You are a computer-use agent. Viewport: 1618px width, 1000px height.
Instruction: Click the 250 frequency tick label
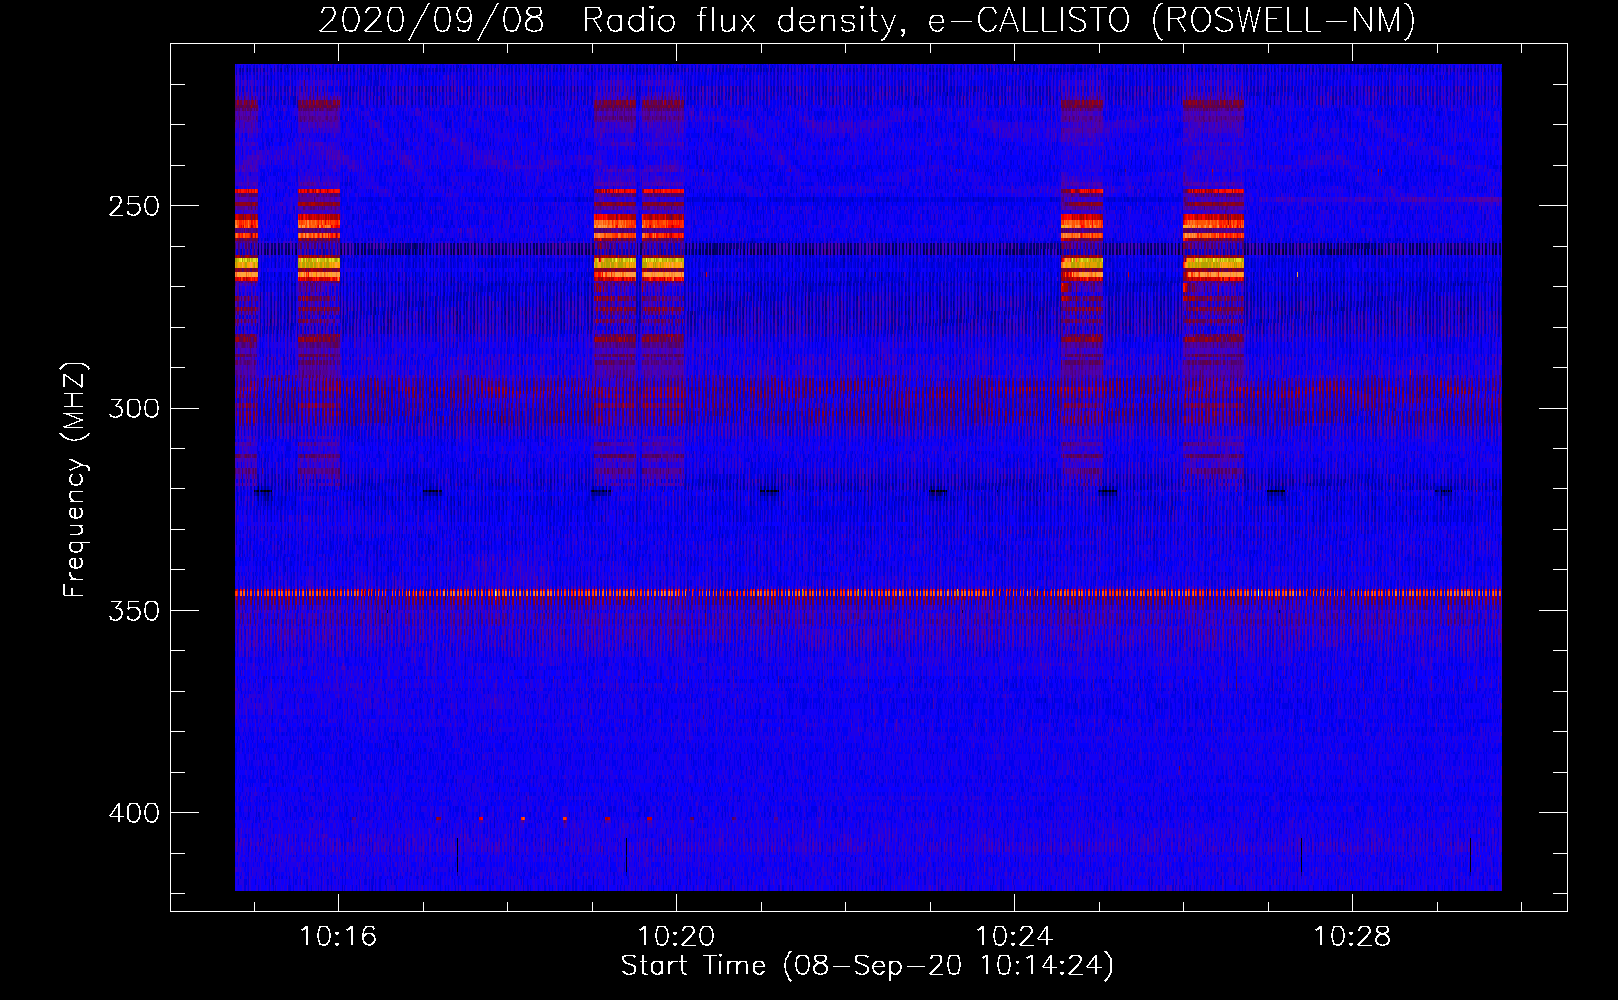click(x=135, y=206)
